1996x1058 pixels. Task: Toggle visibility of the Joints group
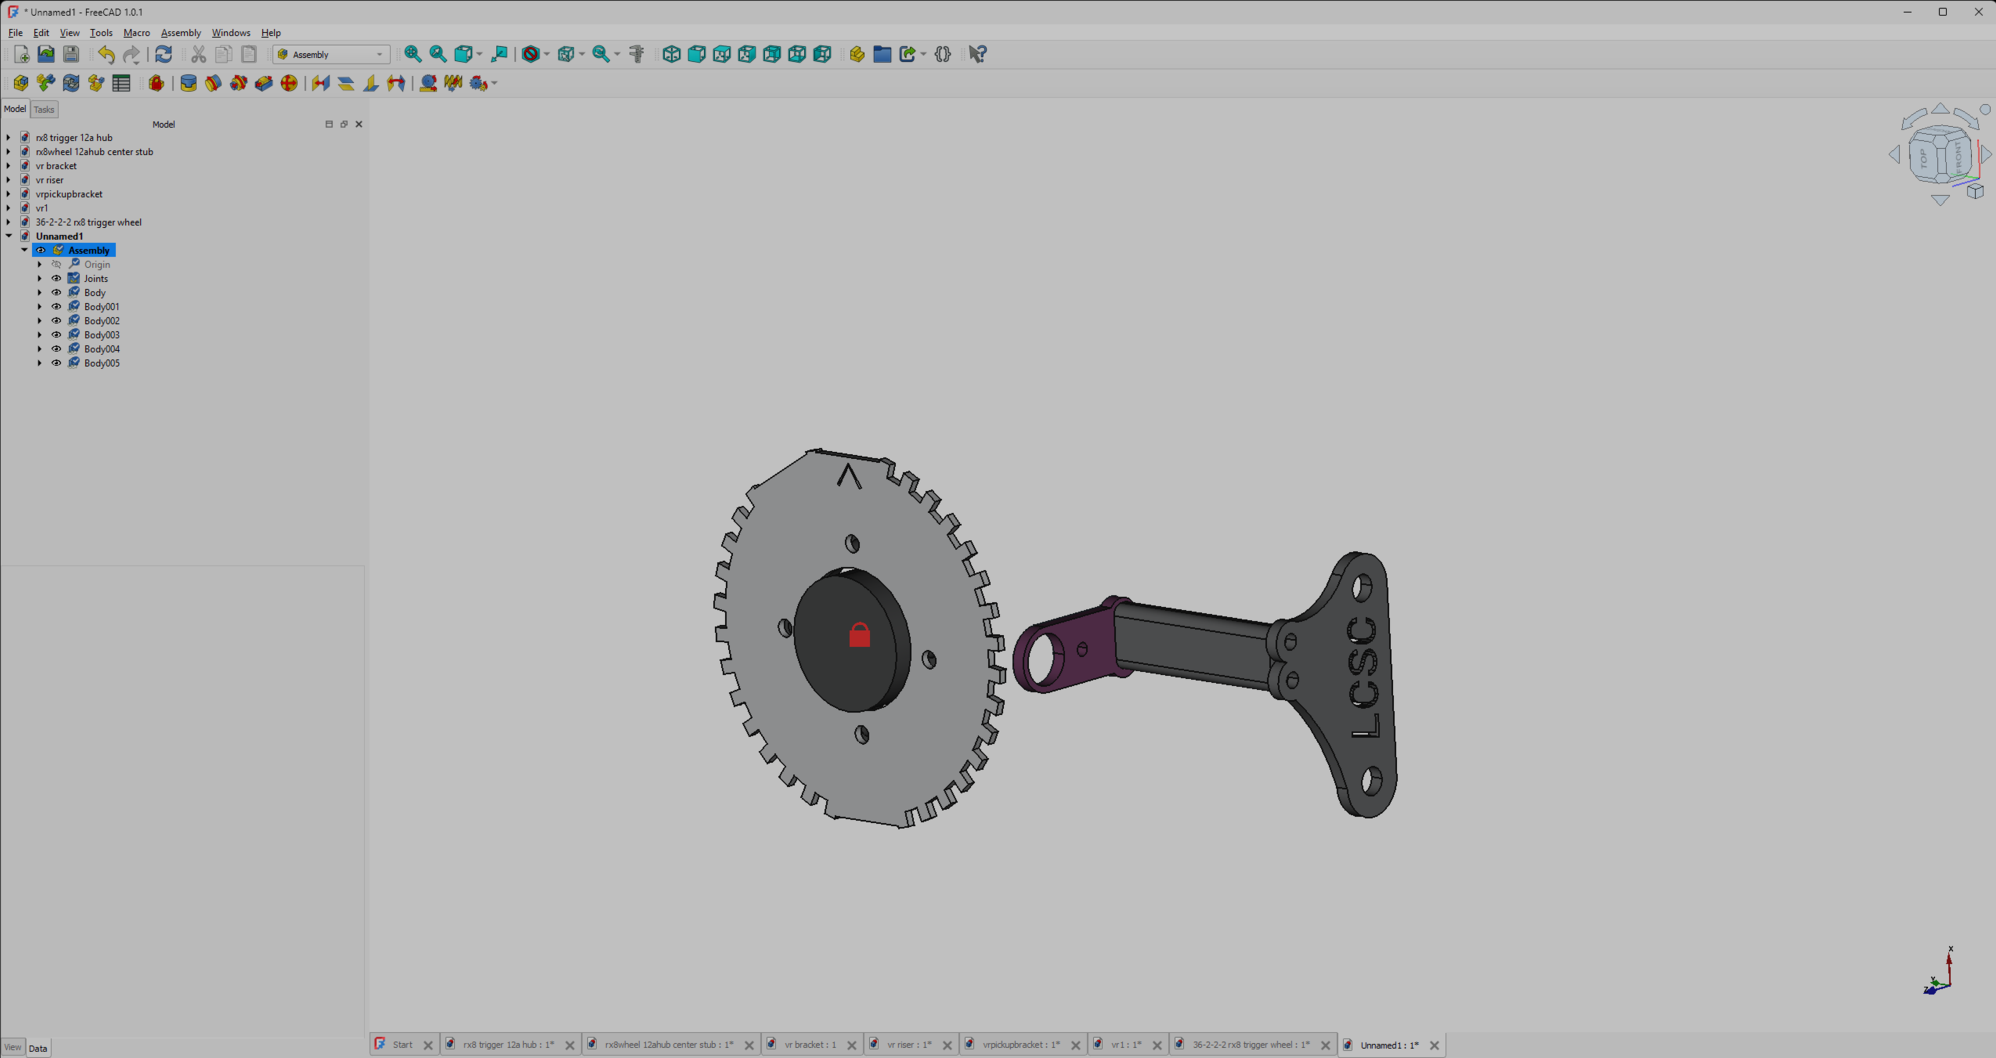click(56, 279)
